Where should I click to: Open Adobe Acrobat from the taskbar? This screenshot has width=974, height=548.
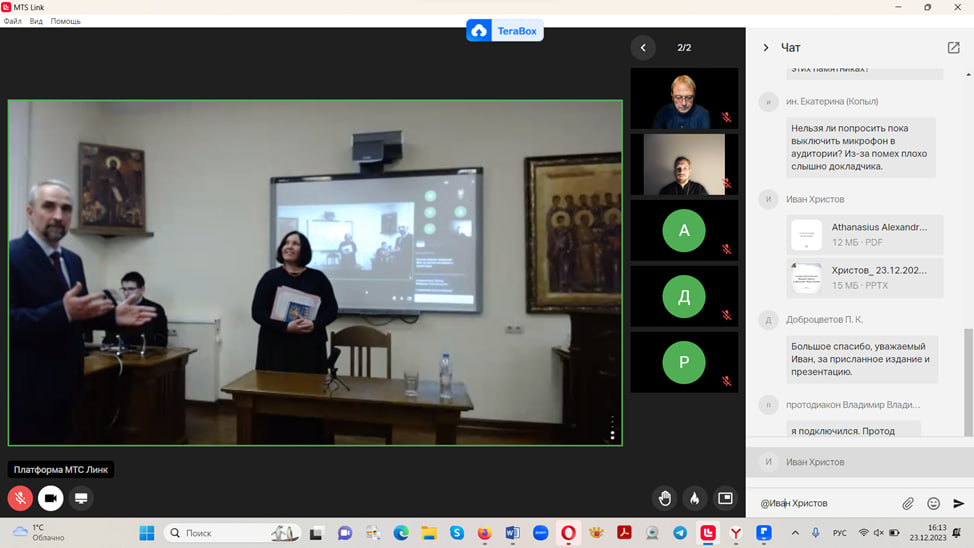click(624, 533)
